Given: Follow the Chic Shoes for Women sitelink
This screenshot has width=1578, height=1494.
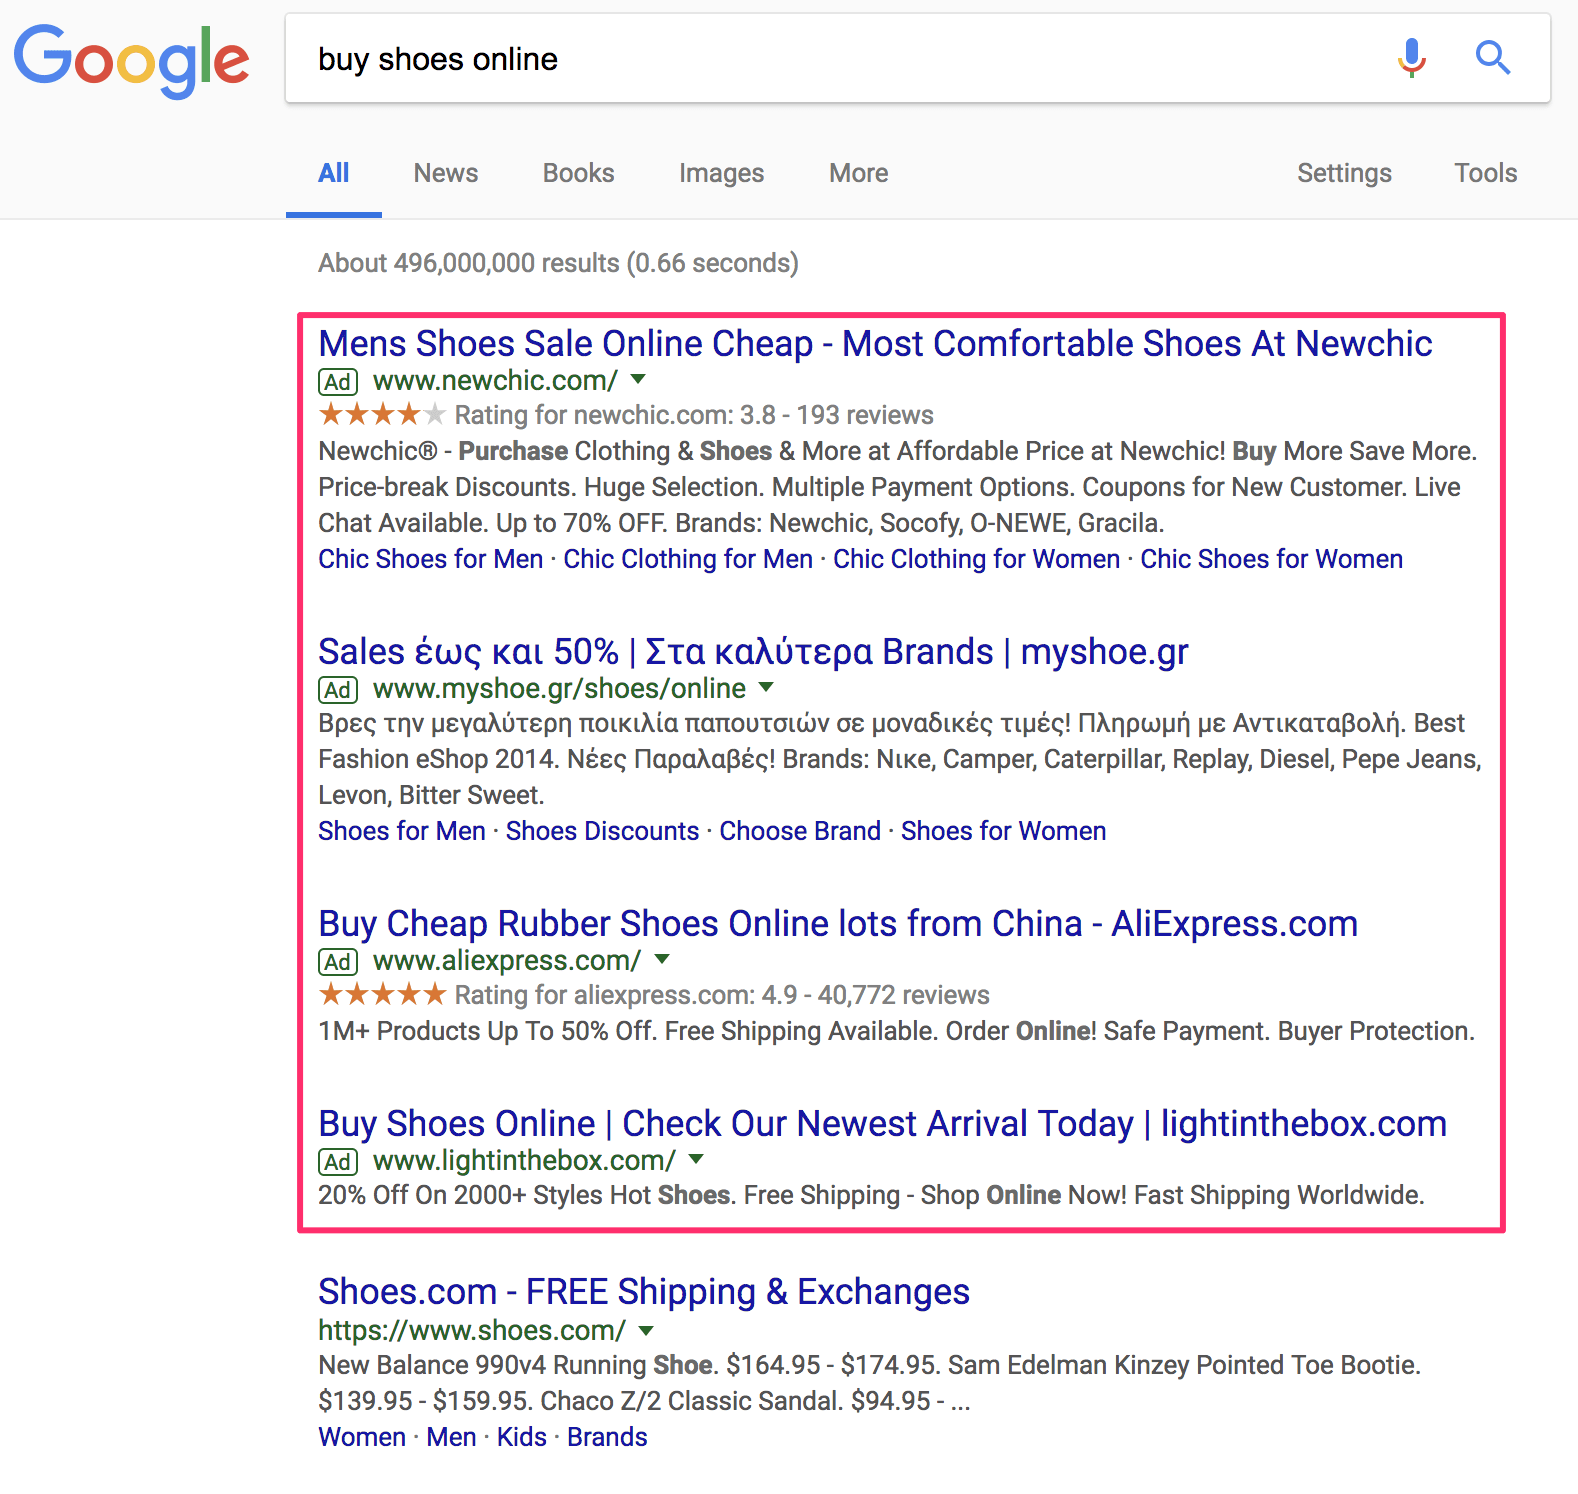Looking at the screenshot, I should pyautogui.click(x=1271, y=559).
